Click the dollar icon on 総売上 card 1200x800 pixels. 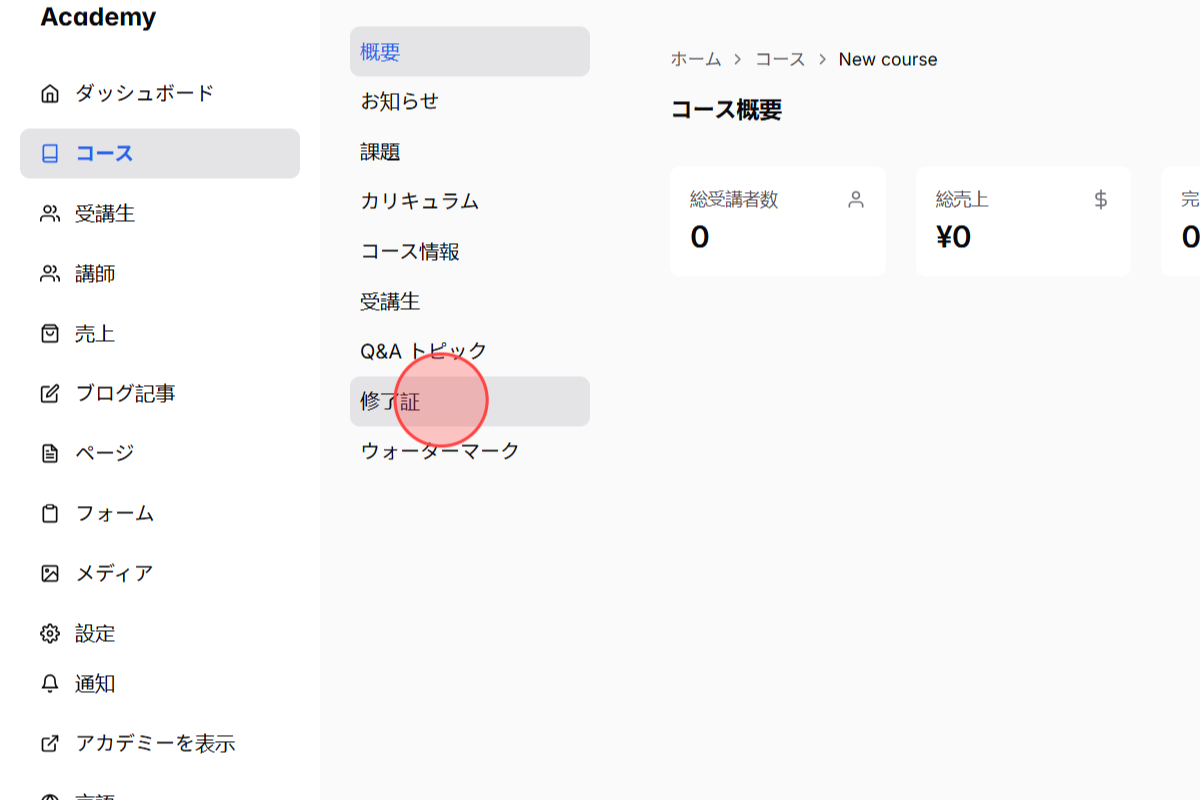tap(1100, 199)
